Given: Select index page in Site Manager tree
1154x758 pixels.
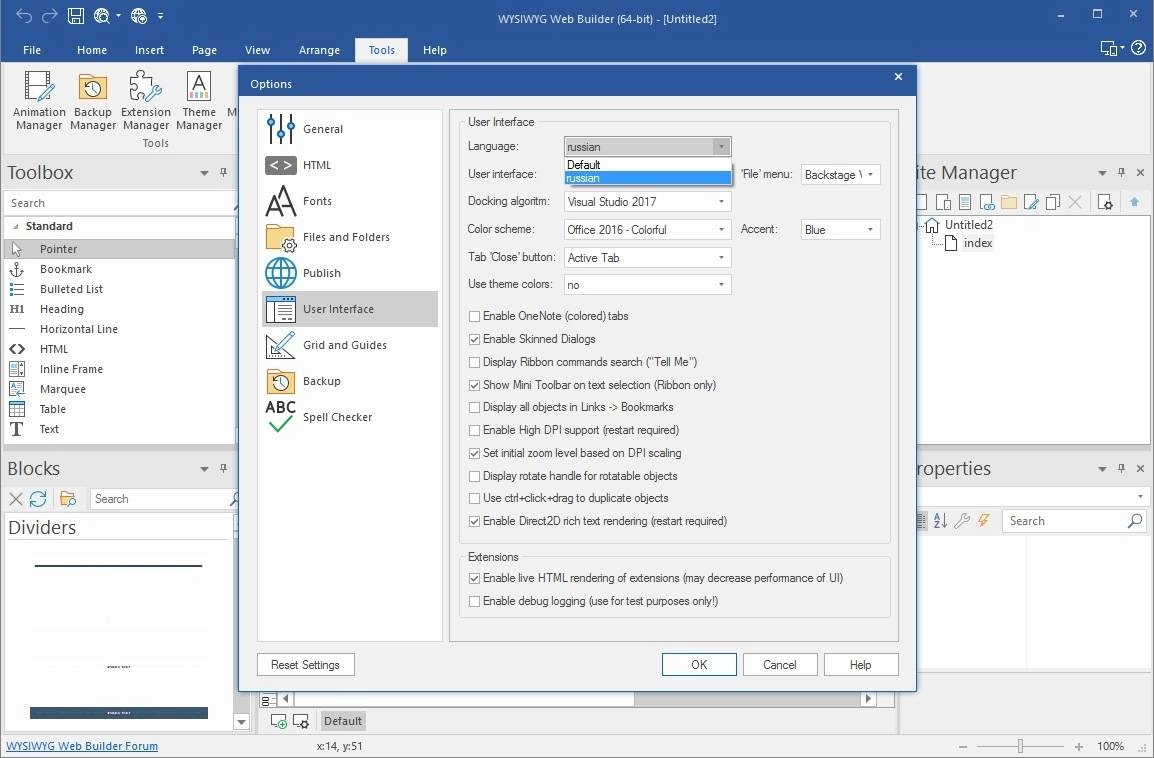Looking at the screenshot, I should (x=978, y=244).
